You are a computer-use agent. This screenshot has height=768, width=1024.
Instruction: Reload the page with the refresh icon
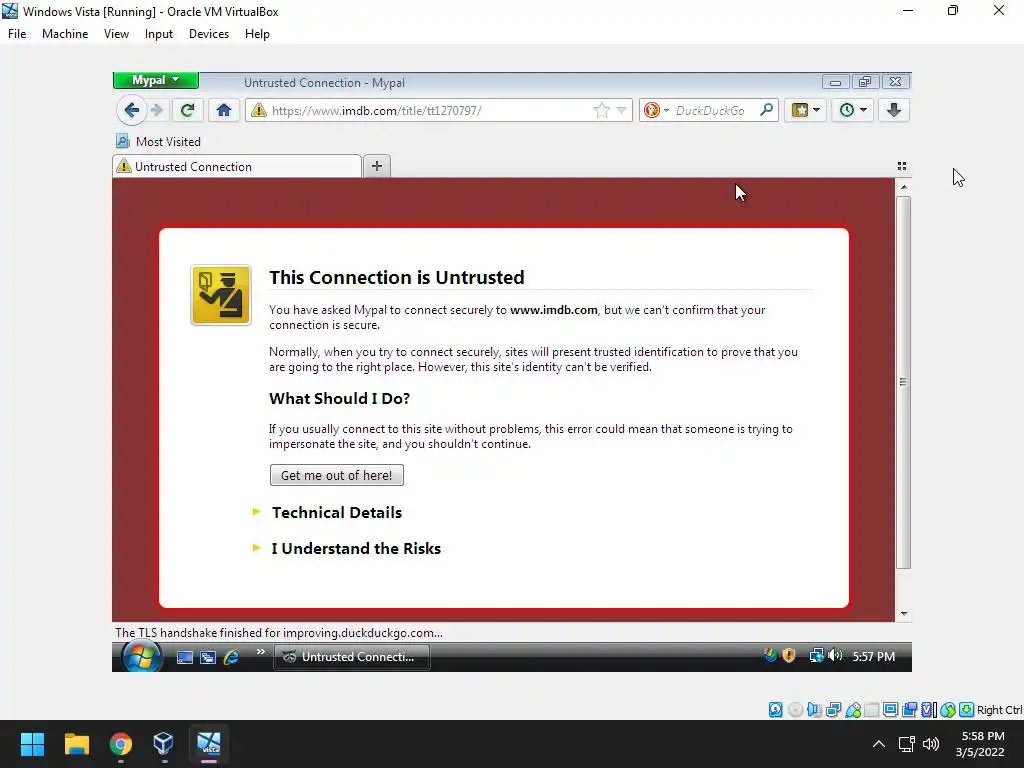click(x=187, y=110)
